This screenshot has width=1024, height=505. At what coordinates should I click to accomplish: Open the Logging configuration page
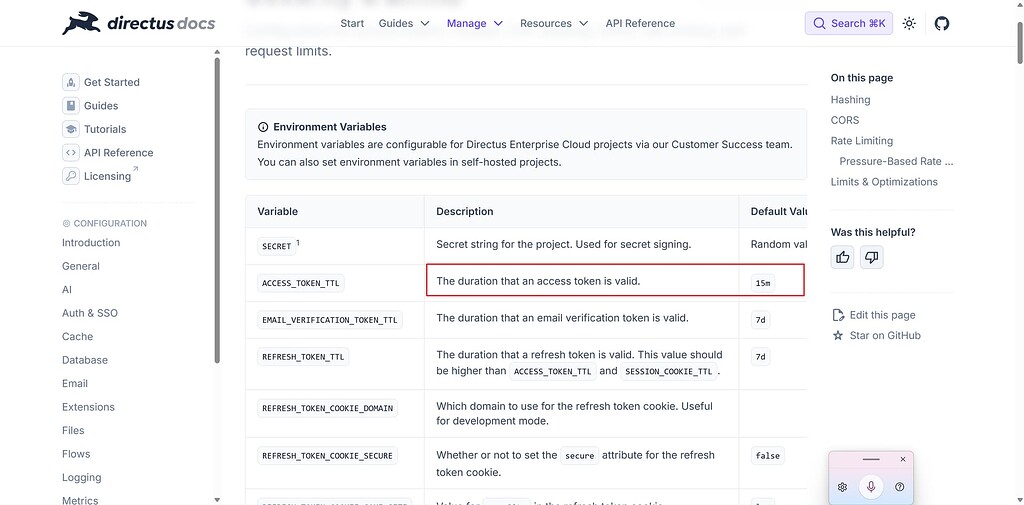82,478
